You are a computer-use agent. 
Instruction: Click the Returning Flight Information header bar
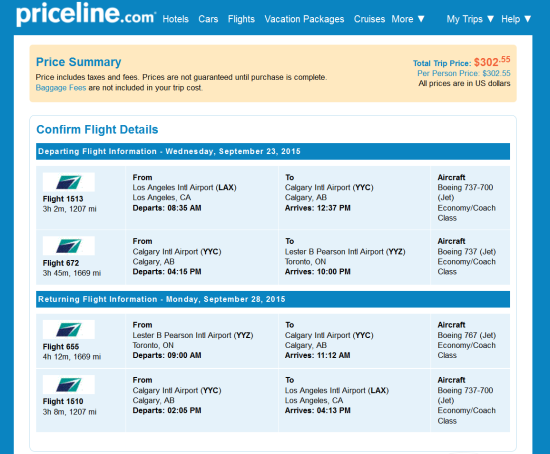click(x=273, y=299)
